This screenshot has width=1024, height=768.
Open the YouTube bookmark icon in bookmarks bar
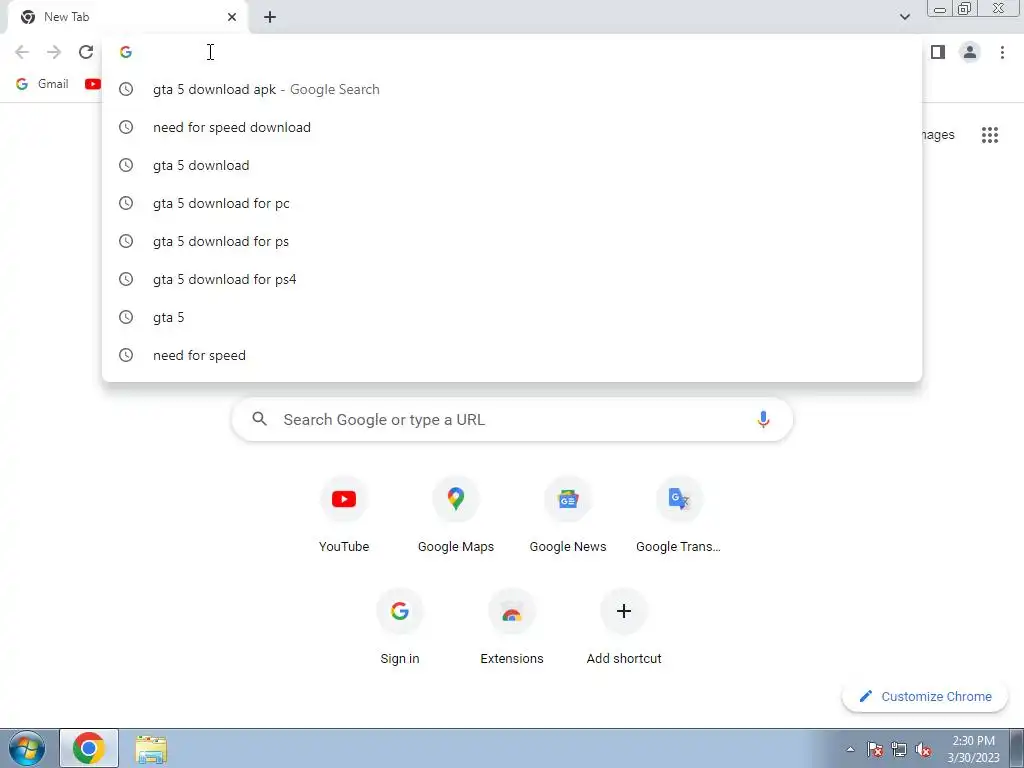(93, 84)
